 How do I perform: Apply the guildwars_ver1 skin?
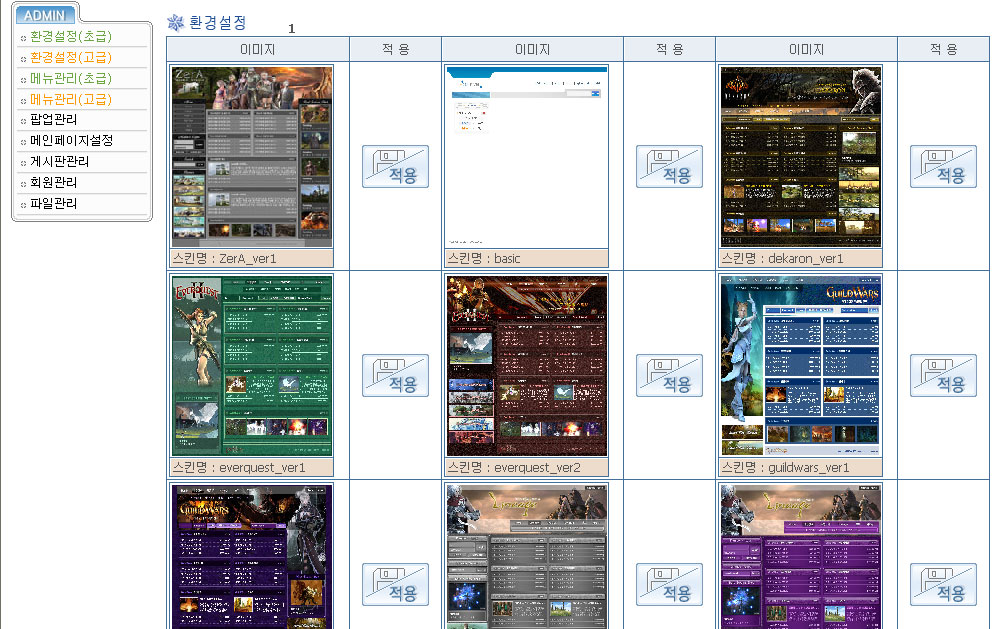[x=943, y=375]
